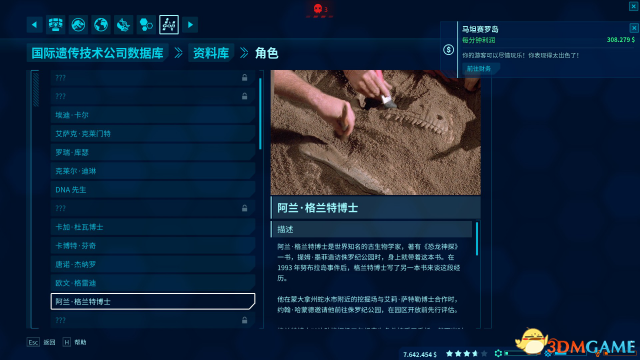Click the padlock icon below DNA 先生
Viewport: 640px width, 360px height.
pyautogui.click(x=244, y=208)
